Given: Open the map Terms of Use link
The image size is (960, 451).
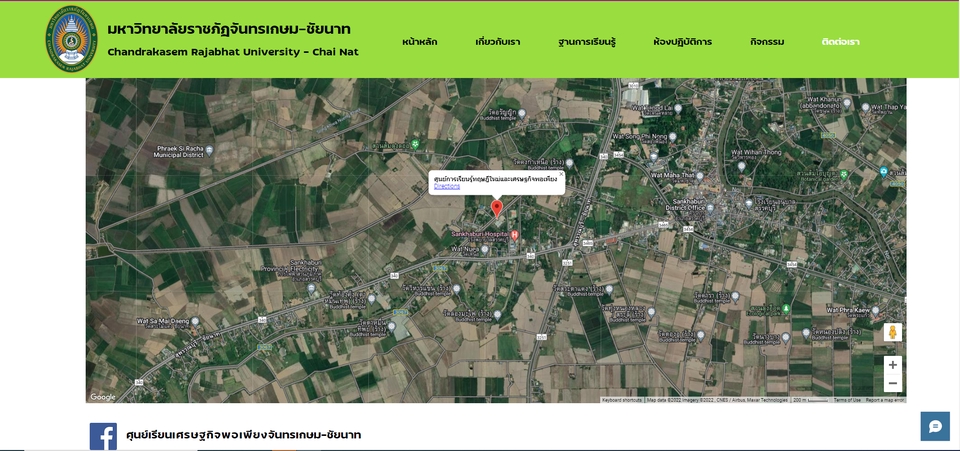Looking at the screenshot, I should (x=847, y=400).
